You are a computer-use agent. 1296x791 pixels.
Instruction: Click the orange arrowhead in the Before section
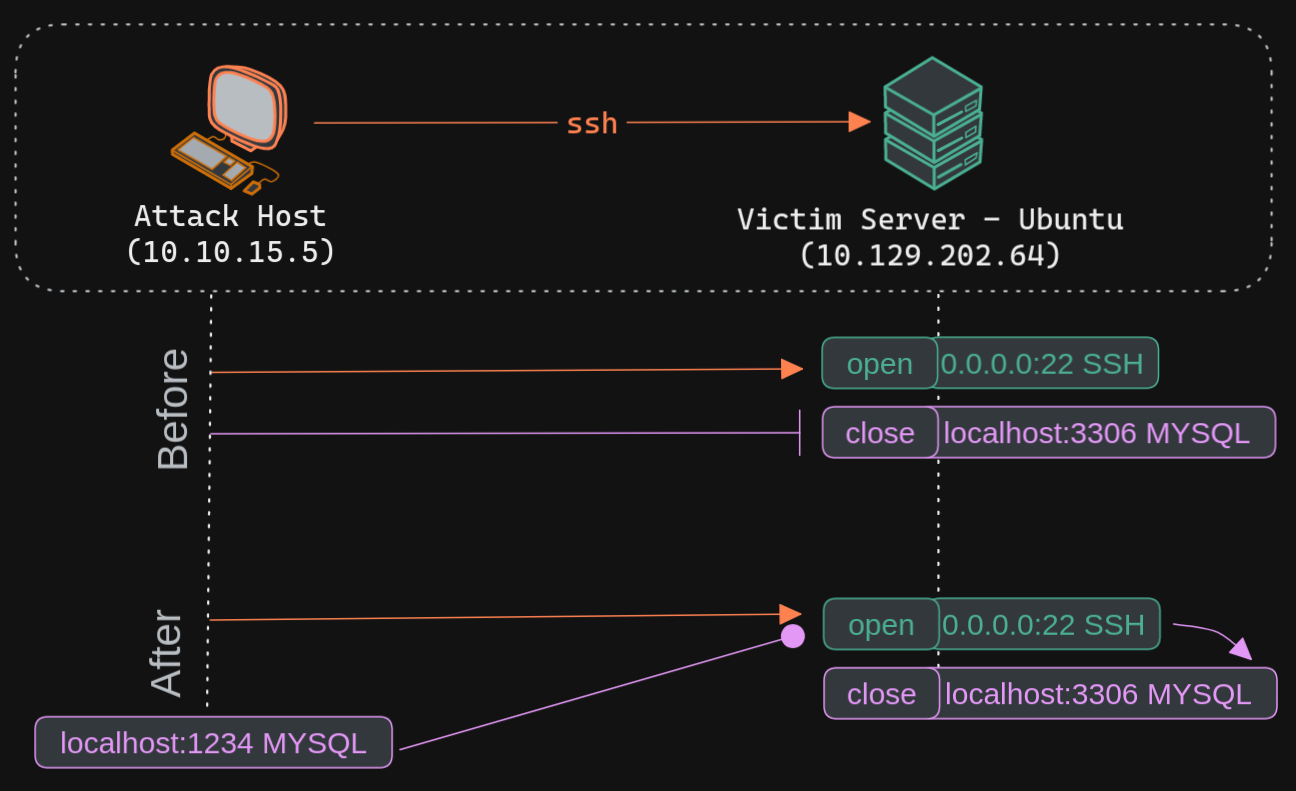[x=791, y=369]
